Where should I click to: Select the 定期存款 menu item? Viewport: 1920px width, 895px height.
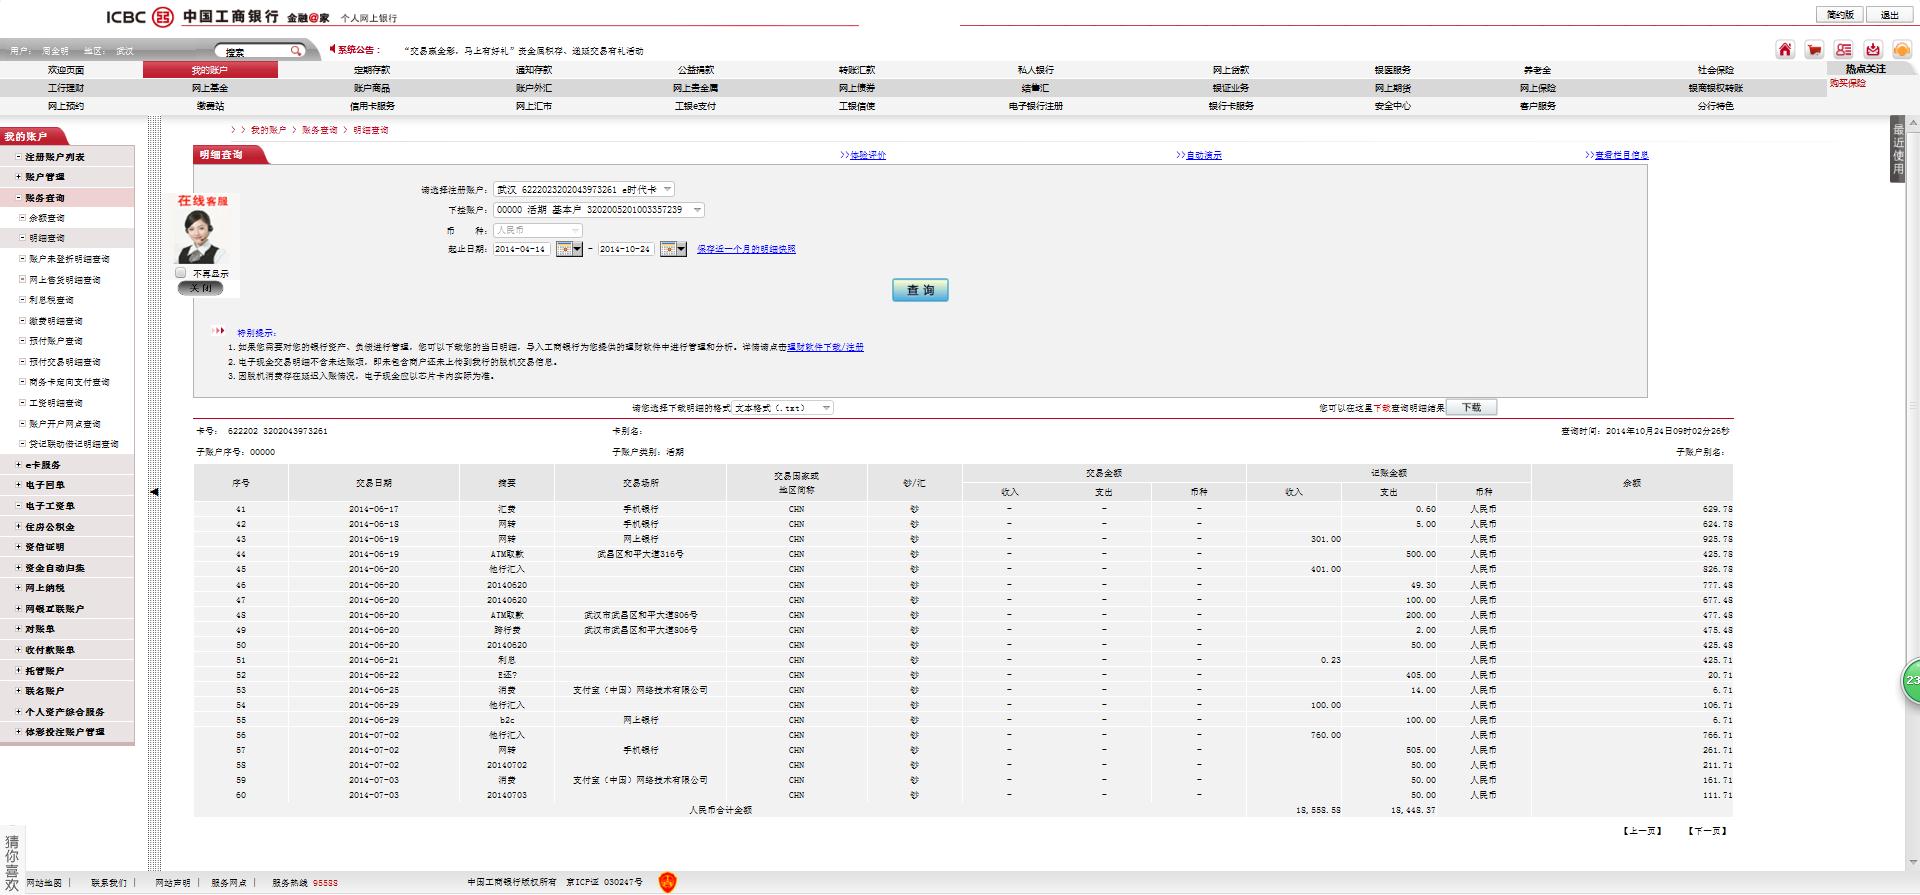(x=372, y=70)
